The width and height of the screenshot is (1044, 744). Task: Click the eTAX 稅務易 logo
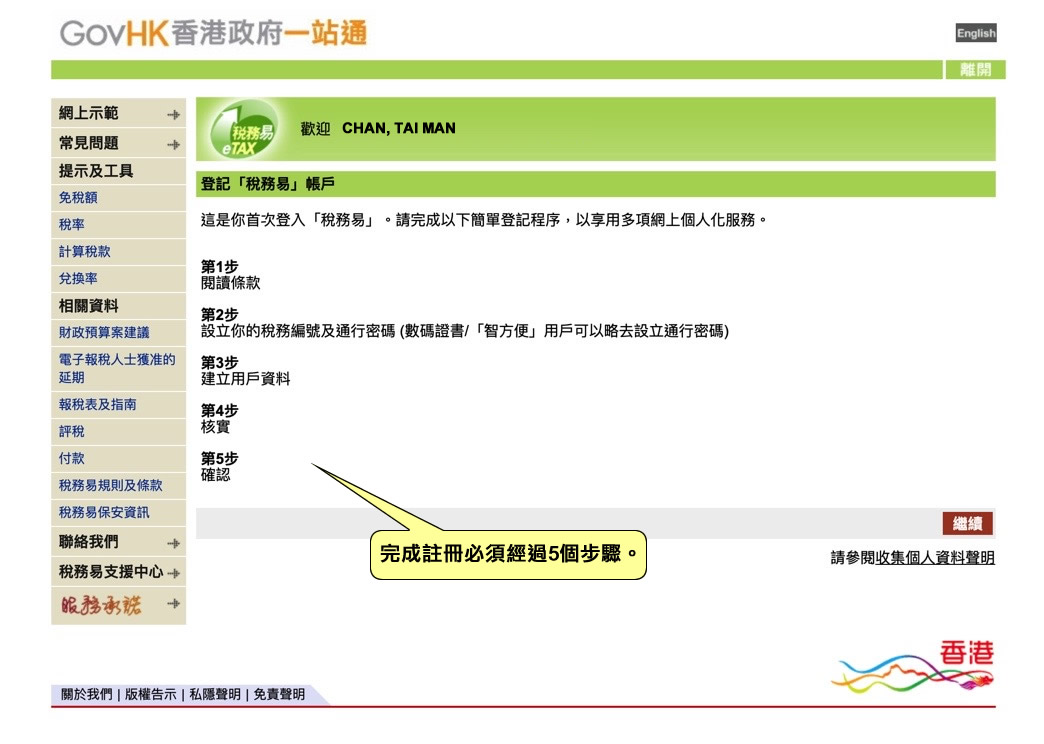click(244, 129)
